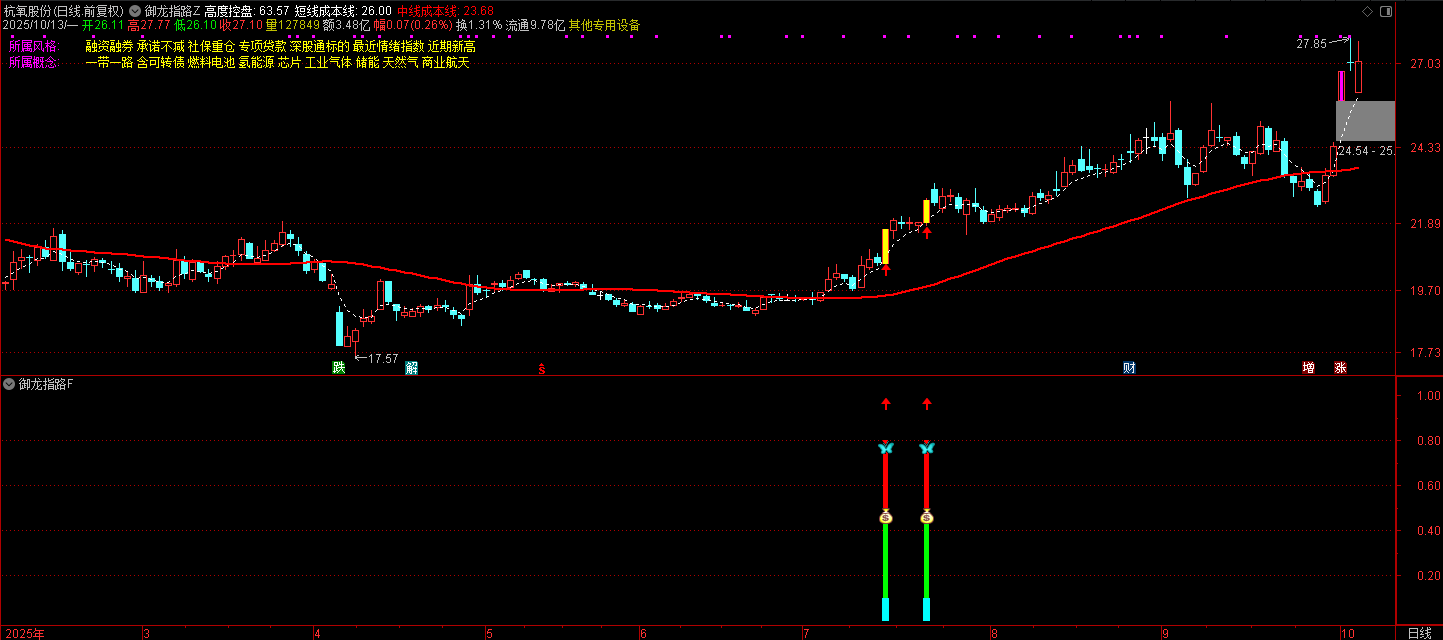This screenshot has width=1443, height=640.
Task: Click the first cyan butterfly signal icon
Action: pyautogui.click(x=885, y=448)
